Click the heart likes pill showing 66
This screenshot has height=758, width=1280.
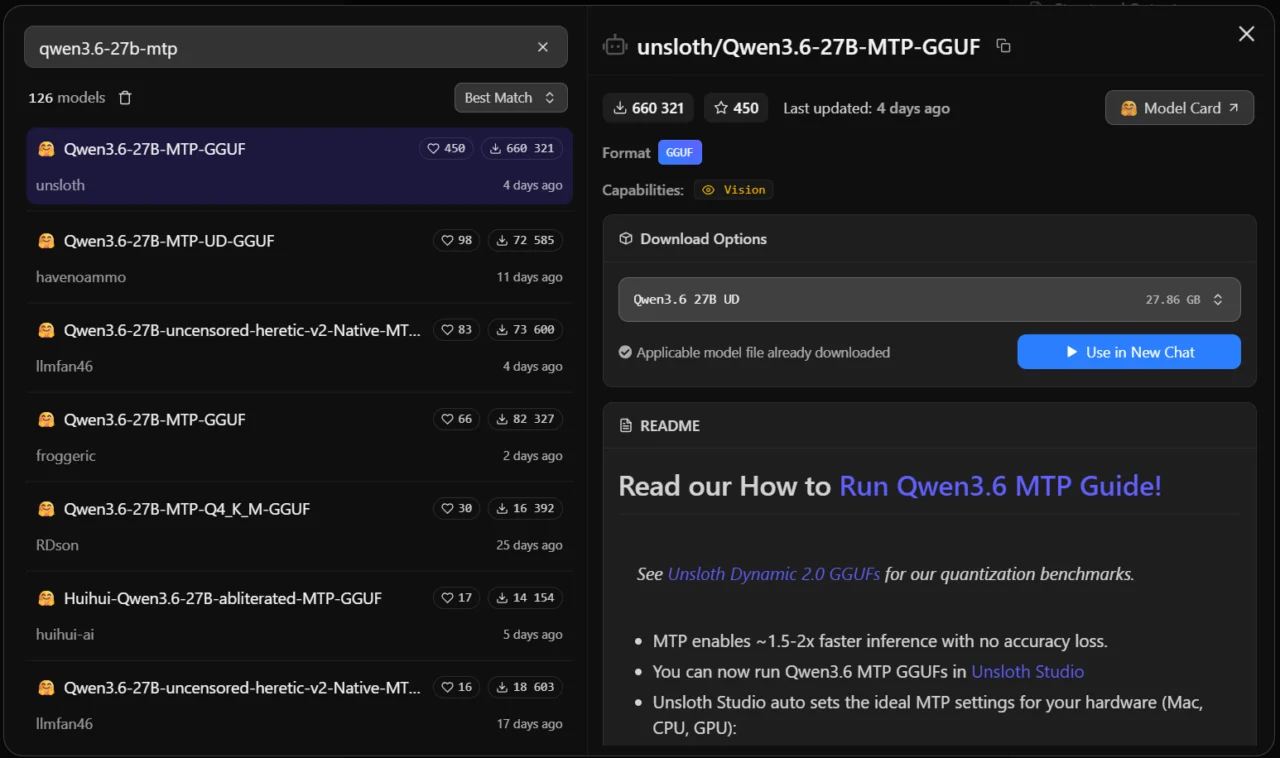(x=456, y=419)
